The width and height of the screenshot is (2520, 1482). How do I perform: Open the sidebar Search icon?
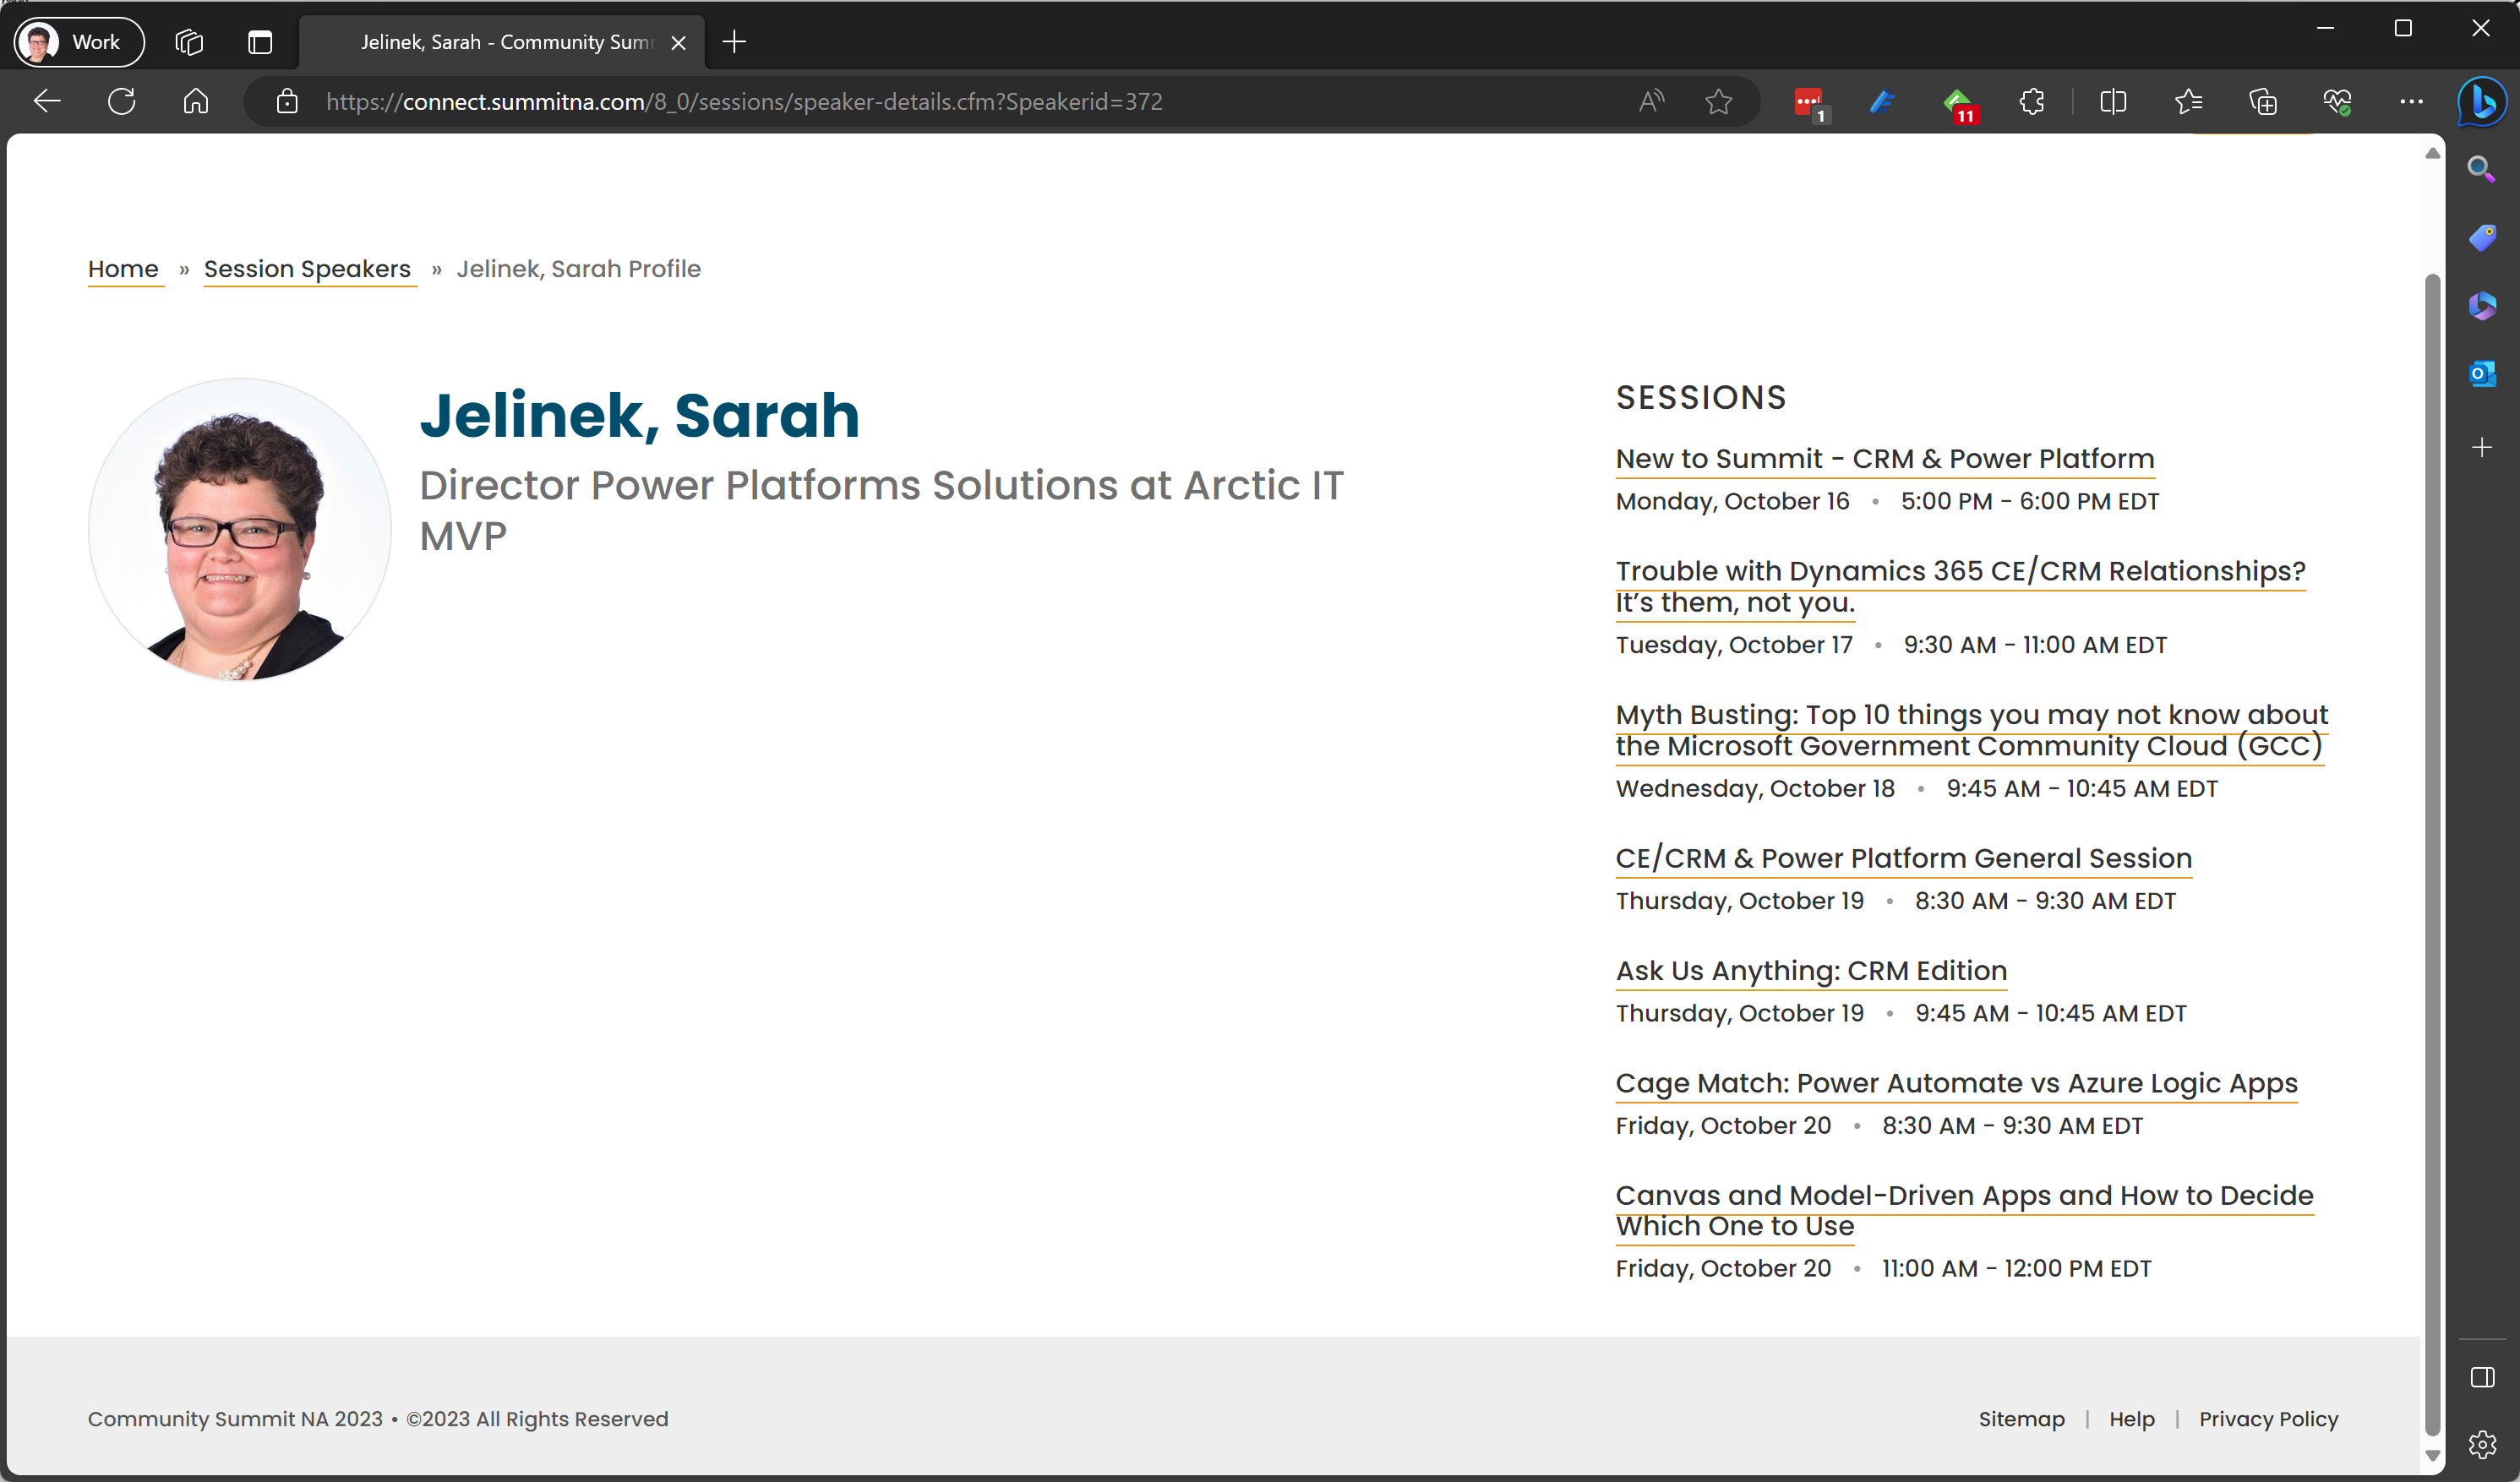tap(2482, 169)
